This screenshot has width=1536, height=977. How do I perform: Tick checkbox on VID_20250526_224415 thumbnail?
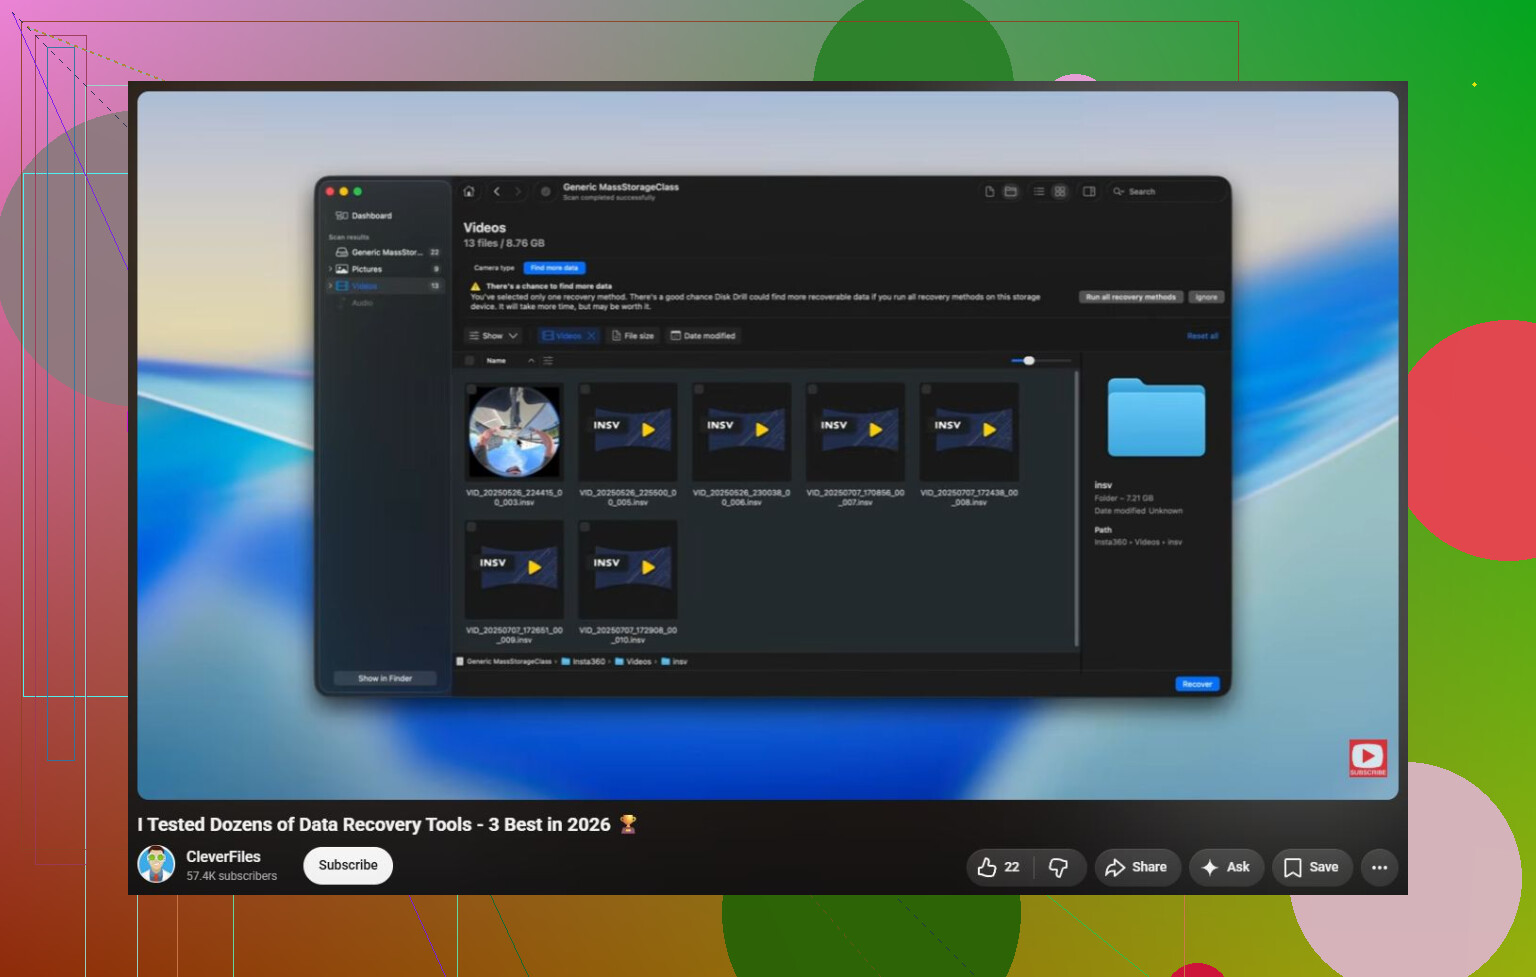click(x=472, y=389)
